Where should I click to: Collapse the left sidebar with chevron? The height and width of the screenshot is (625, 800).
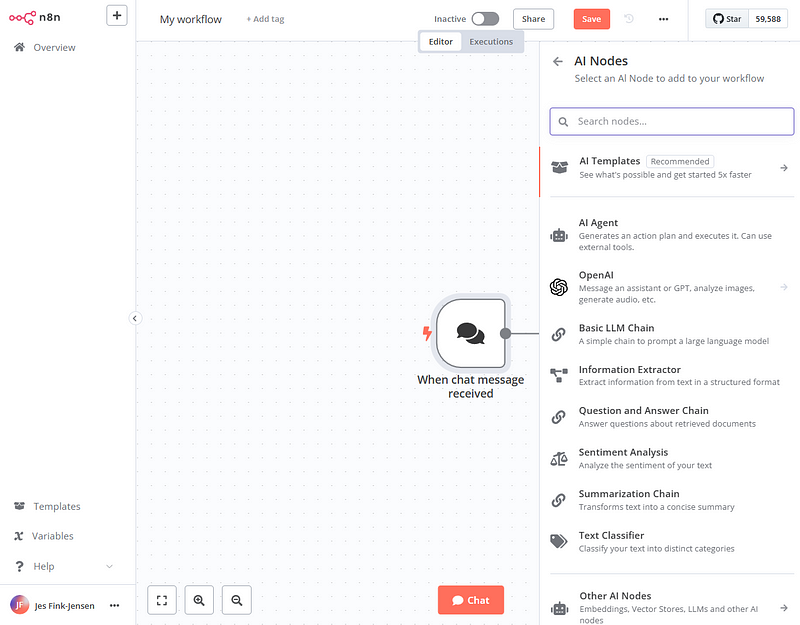click(135, 318)
